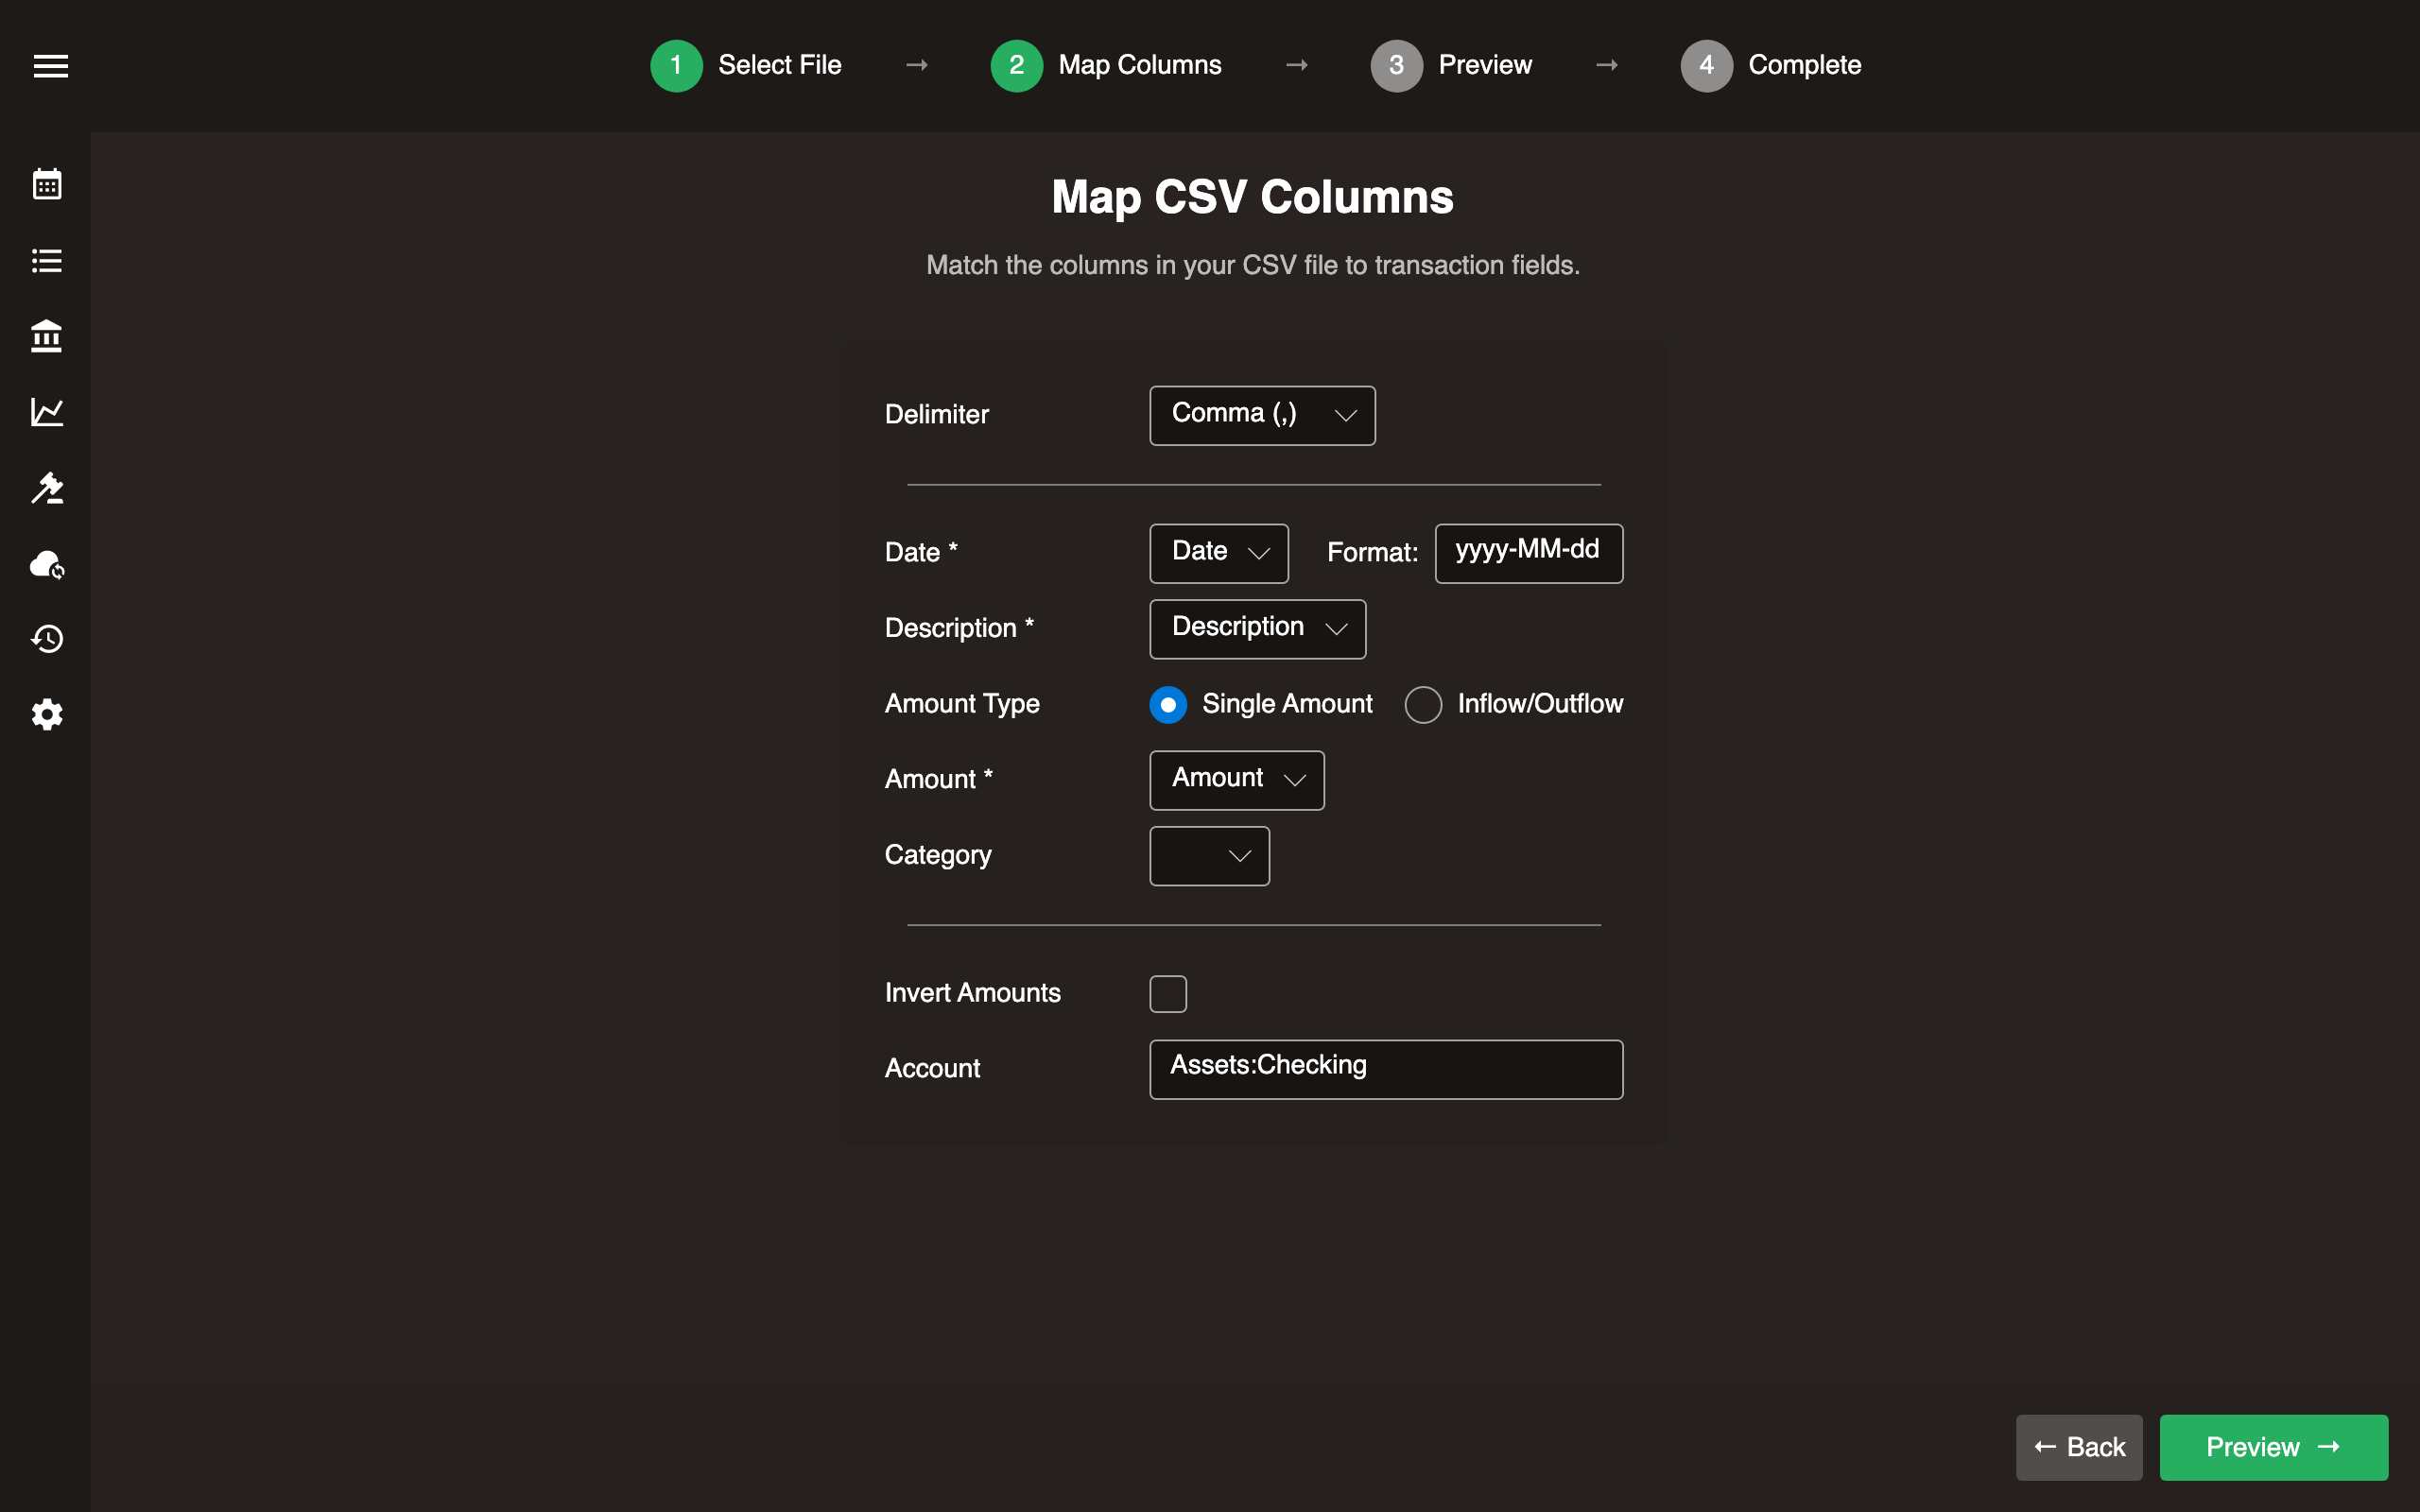Open the rules (gavel) sidebar icon

click(47, 489)
